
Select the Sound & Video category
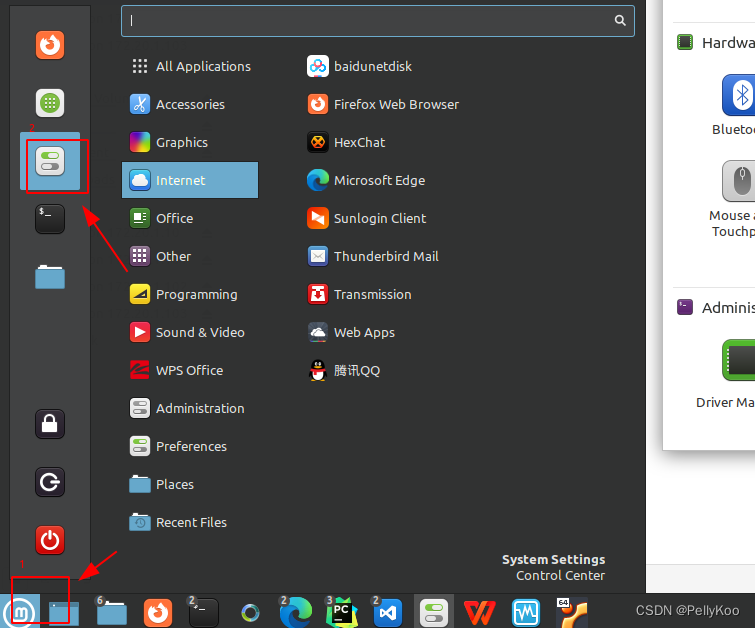[190, 332]
